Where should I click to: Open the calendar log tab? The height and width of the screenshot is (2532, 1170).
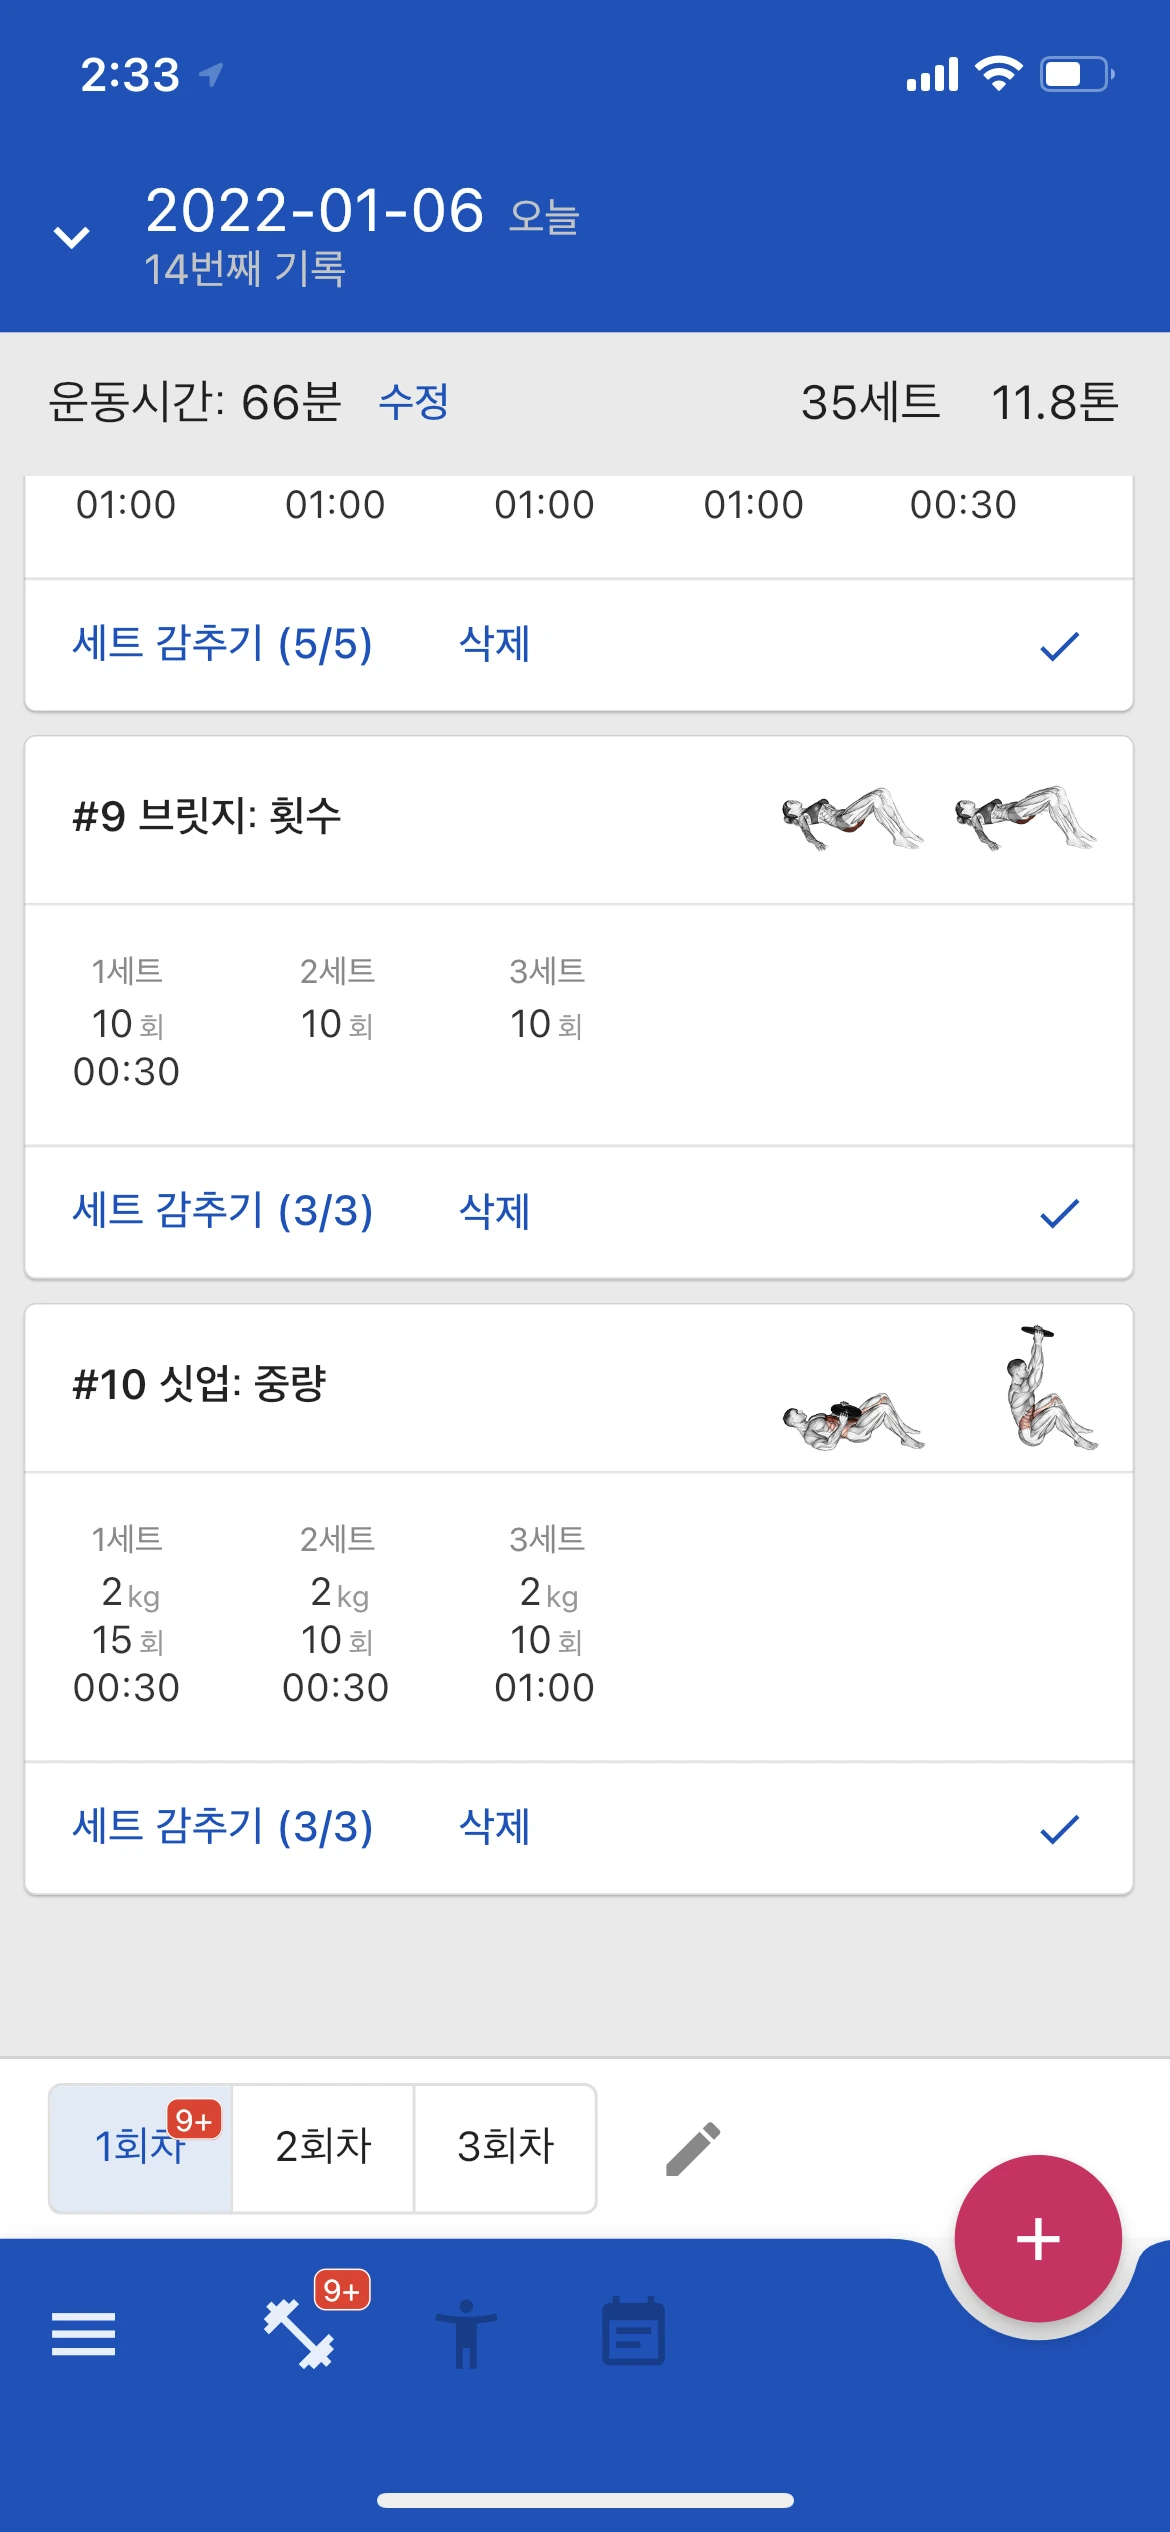[633, 2334]
